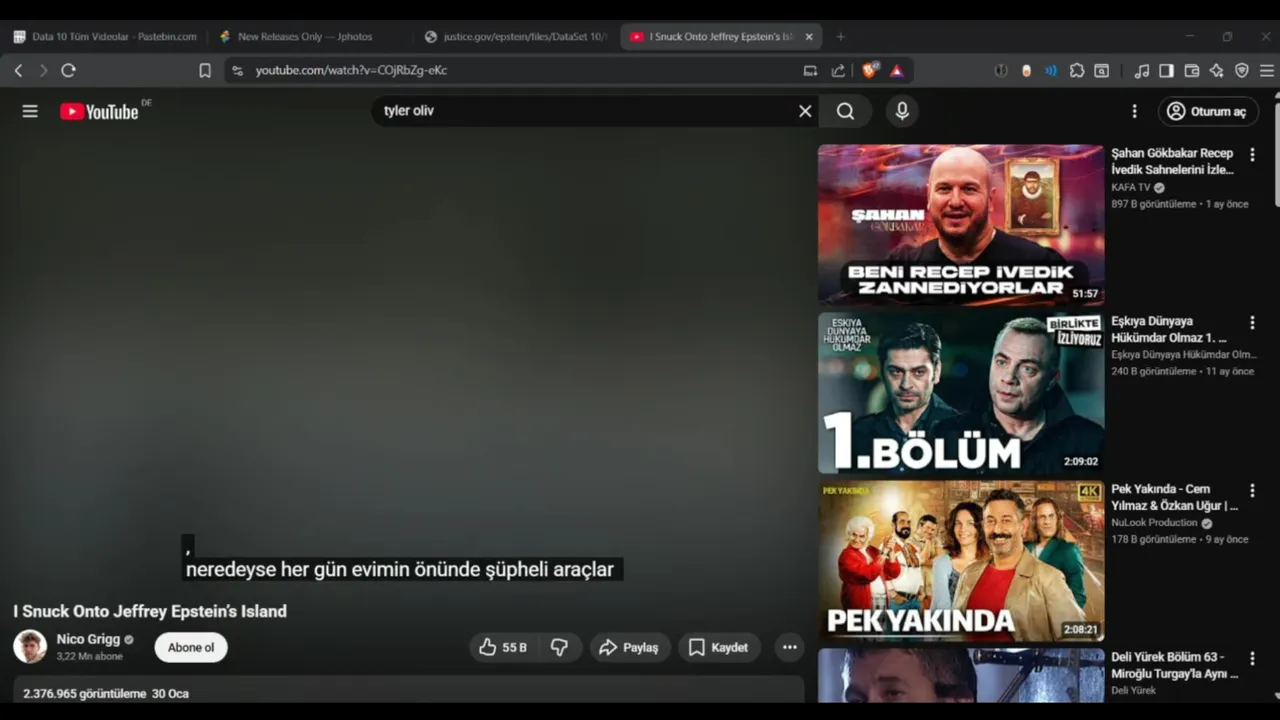
Task: Open more actions ellipsis below the video
Action: tap(790, 647)
